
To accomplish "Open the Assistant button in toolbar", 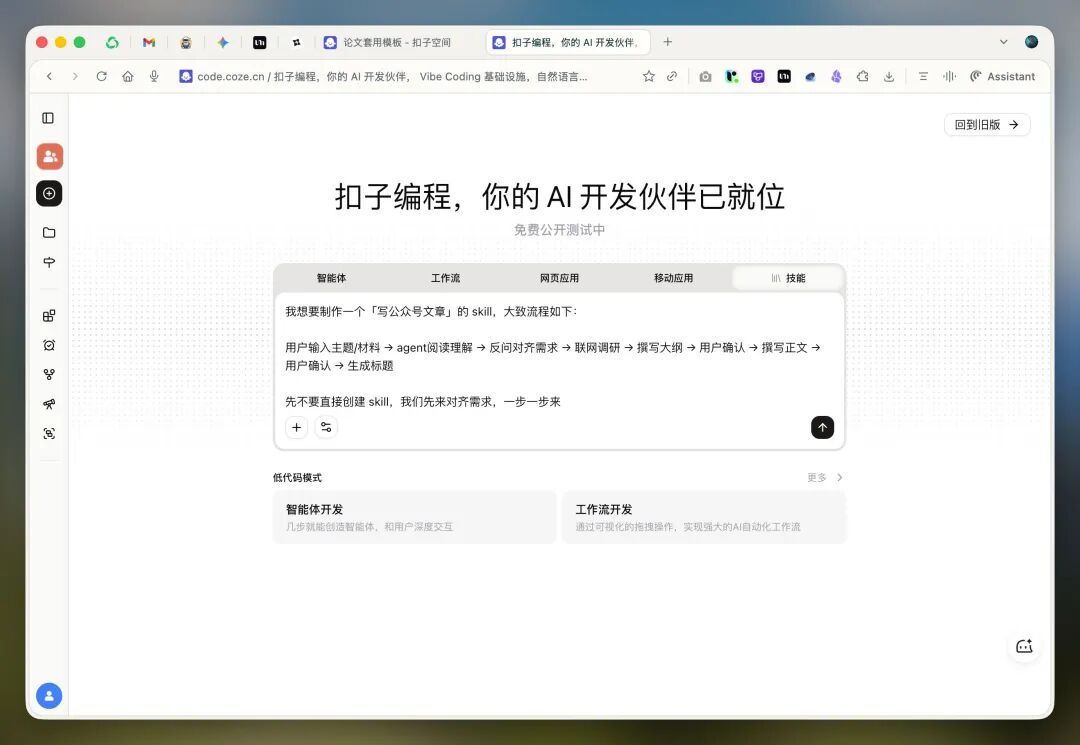I will point(1002,76).
